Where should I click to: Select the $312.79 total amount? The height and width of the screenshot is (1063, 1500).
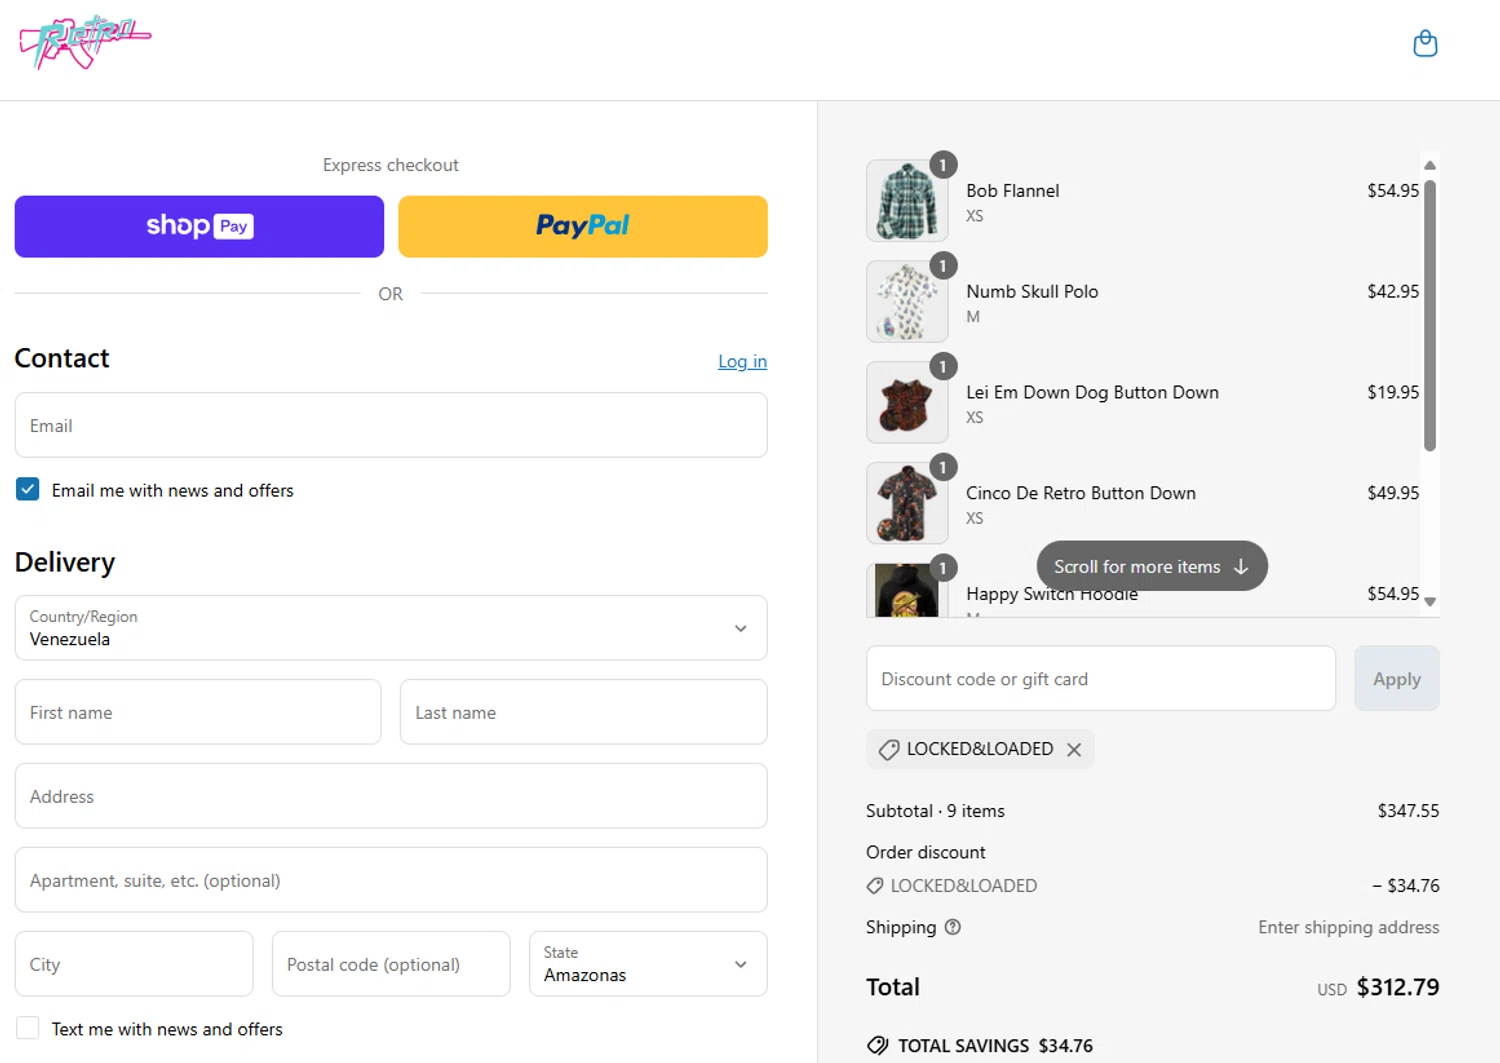(1398, 987)
